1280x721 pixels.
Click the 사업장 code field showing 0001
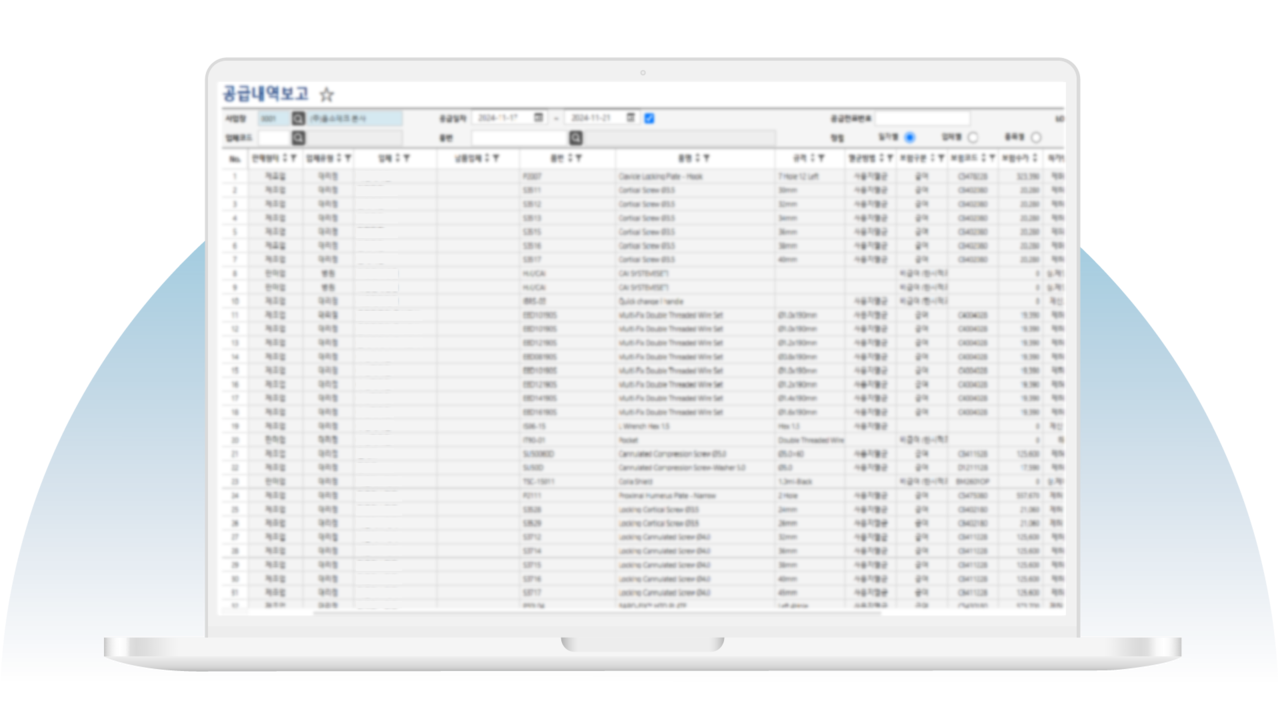pyautogui.click(x=274, y=118)
